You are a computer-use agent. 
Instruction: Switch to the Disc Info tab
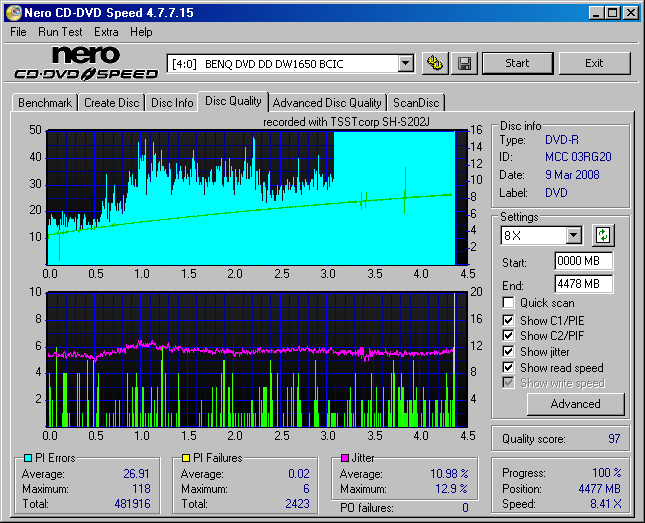pos(172,103)
